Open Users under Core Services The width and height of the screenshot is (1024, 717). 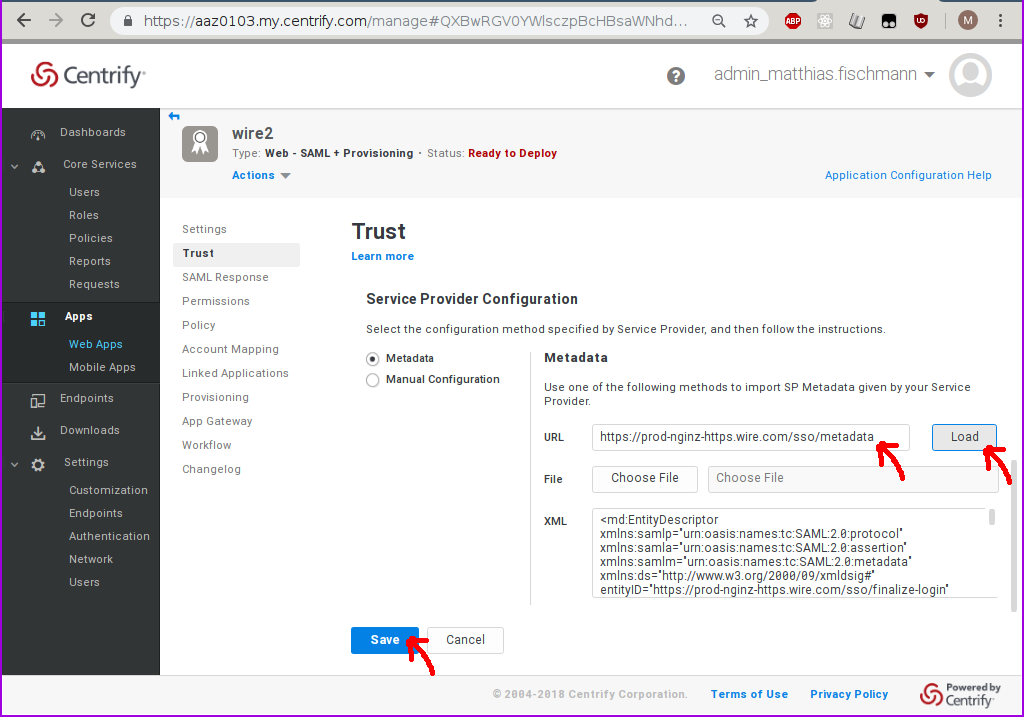click(84, 193)
